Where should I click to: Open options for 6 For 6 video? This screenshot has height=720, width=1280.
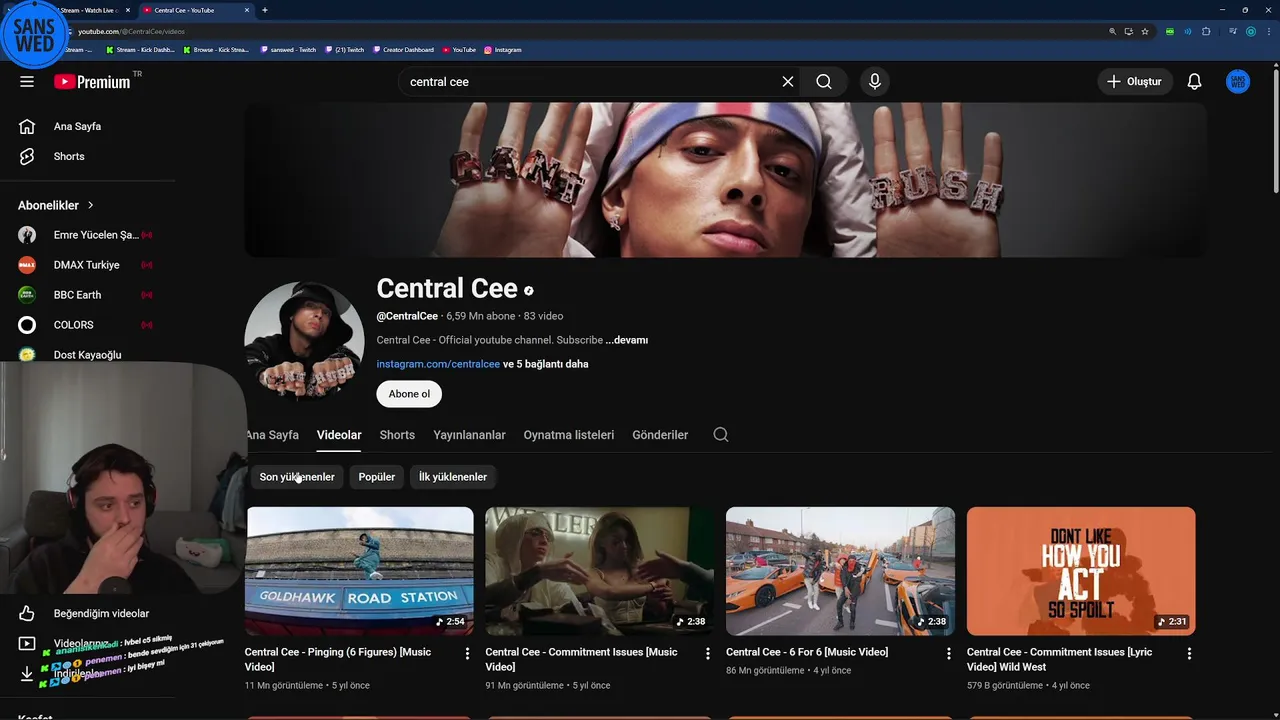pos(948,653)
